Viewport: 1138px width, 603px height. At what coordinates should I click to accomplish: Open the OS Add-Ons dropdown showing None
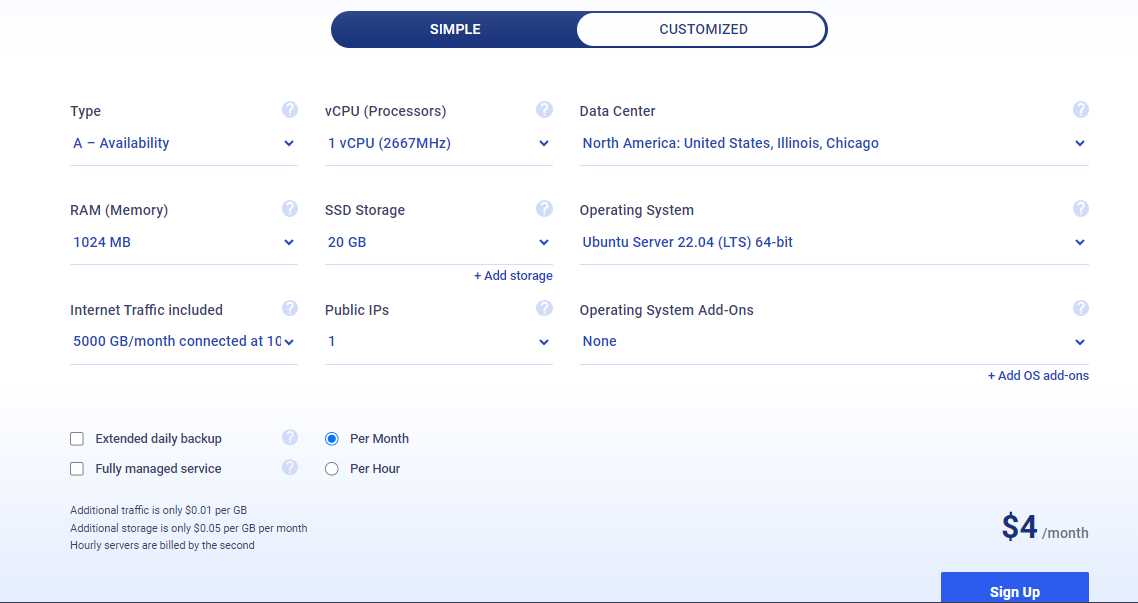(x=834, y=342)
